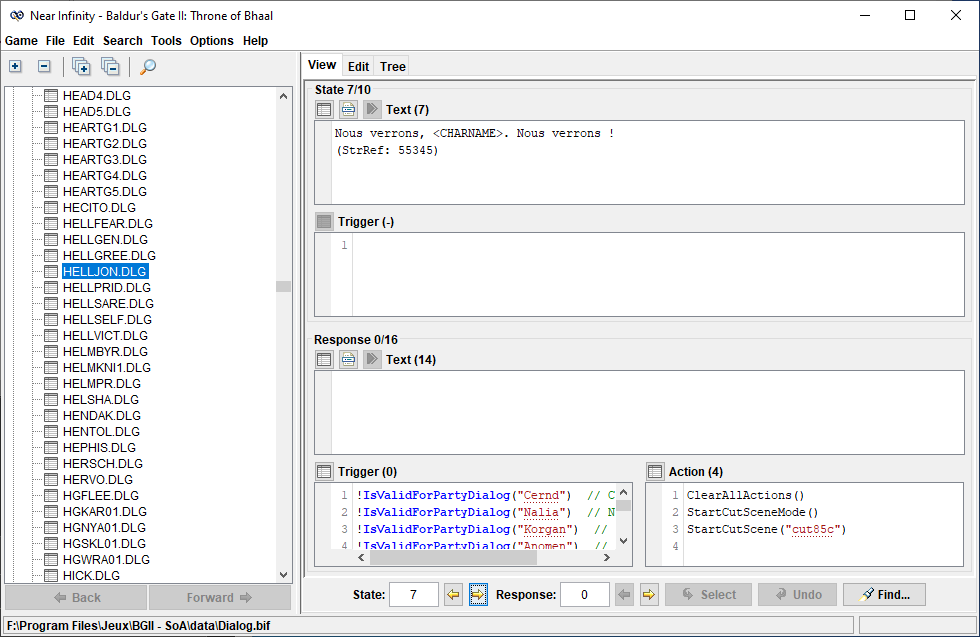Click the file tree scrollbar down arrow
Viewport: 980px width, 637px height.
[x=283, y=575]
